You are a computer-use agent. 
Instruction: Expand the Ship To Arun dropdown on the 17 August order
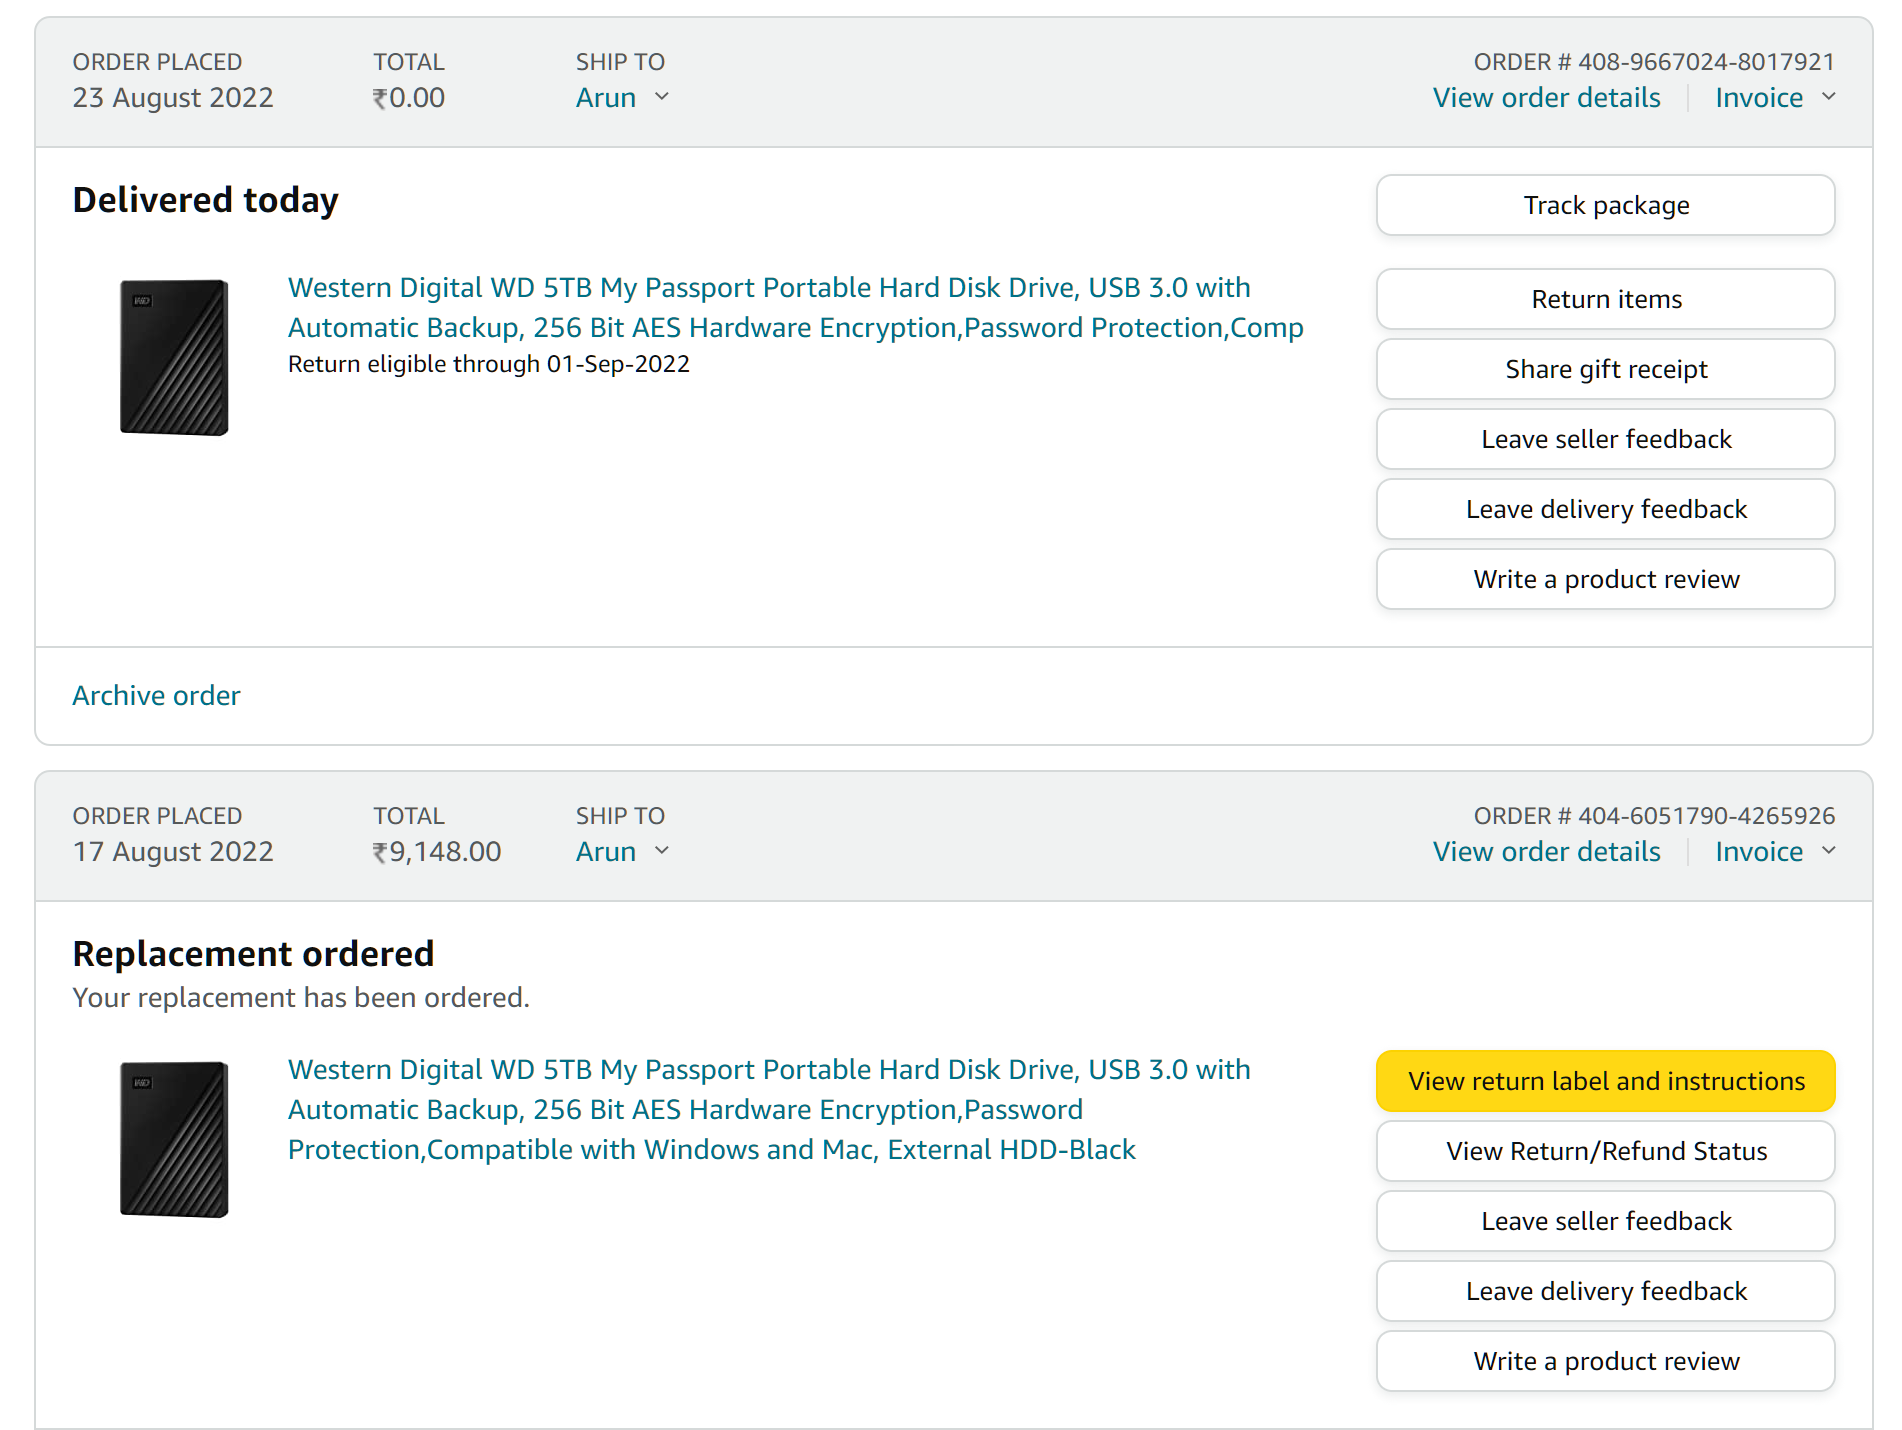[x=622, y=852]
